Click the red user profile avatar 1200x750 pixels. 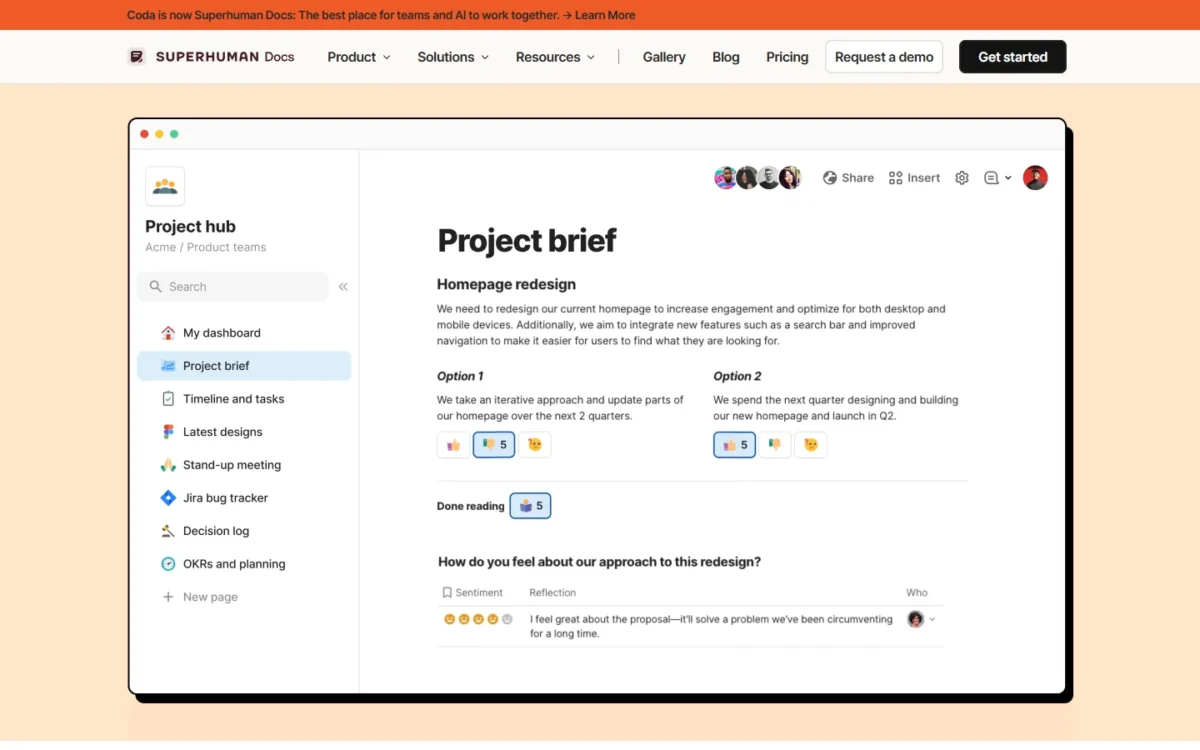1035,178
